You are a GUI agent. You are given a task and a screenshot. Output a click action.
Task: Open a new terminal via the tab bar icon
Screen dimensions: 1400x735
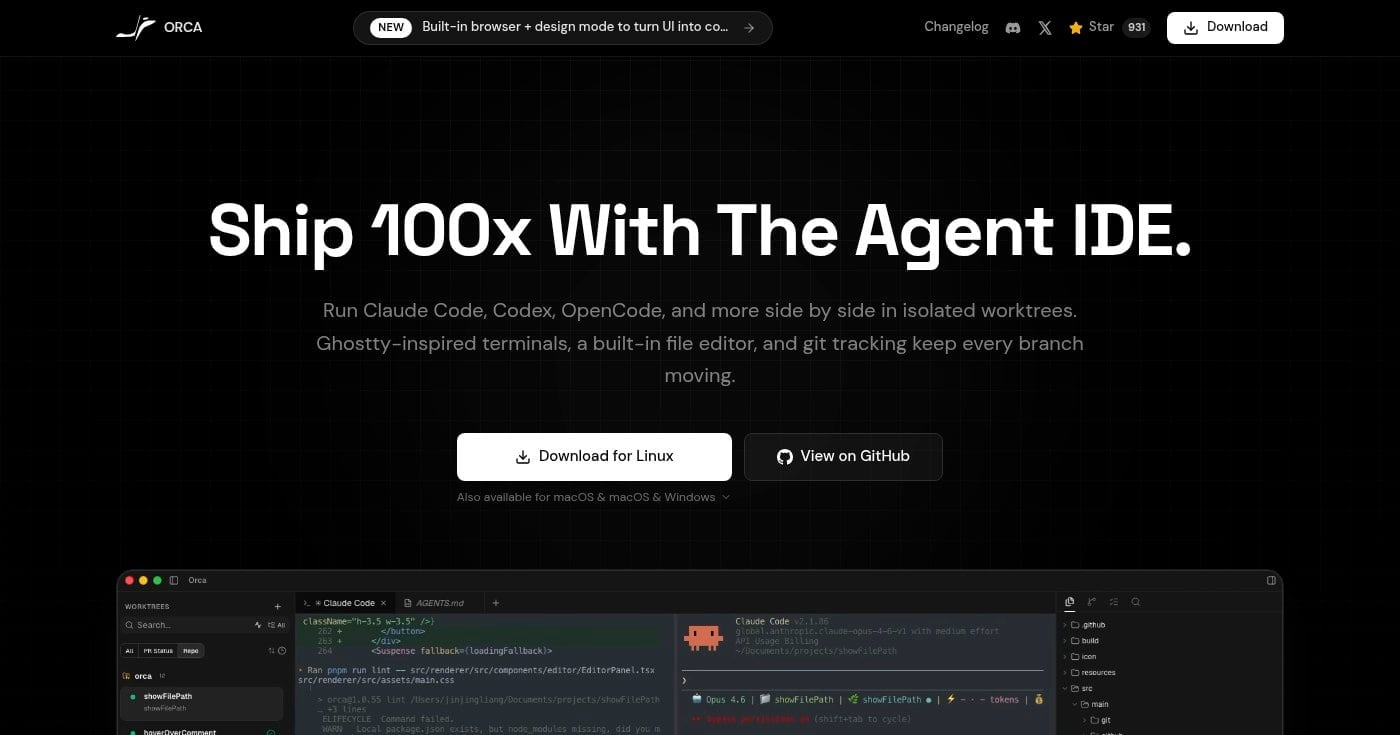495,602
